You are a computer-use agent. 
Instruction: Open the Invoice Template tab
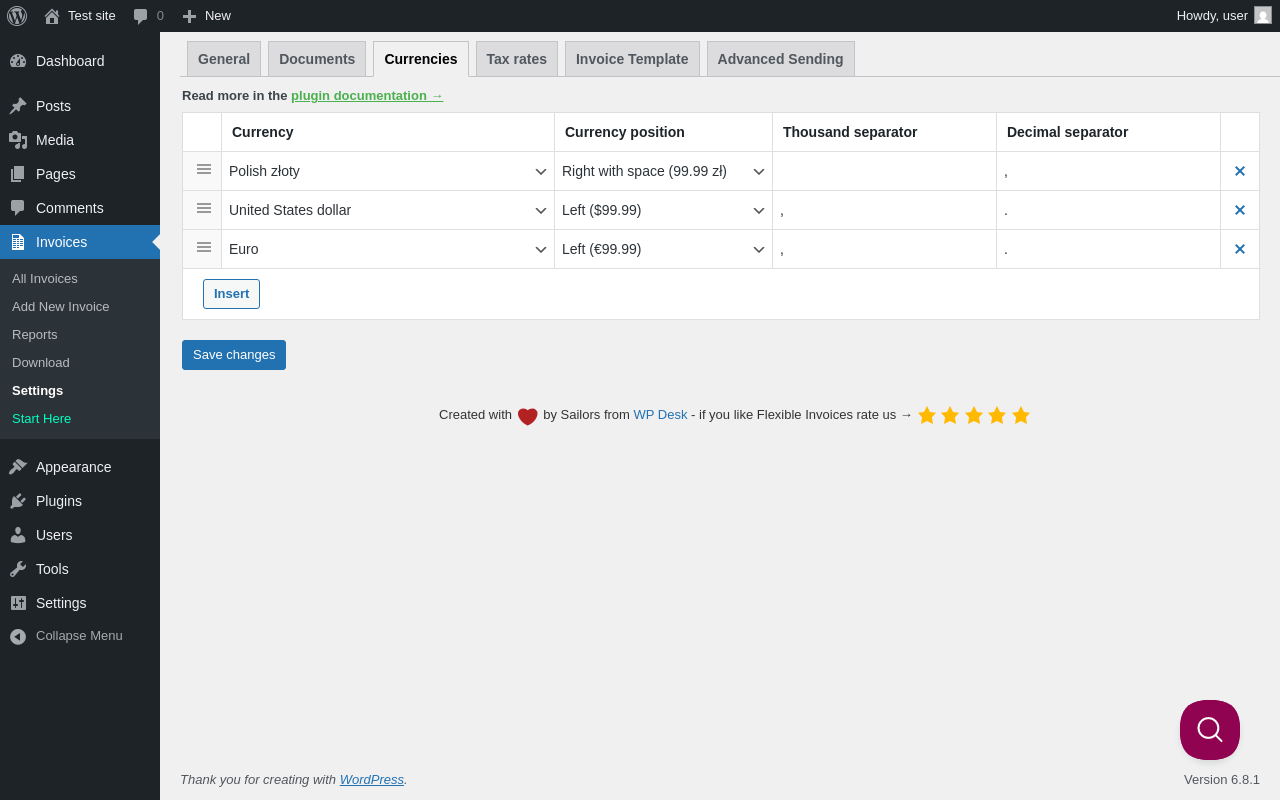pyautogui.click(x=632, y=59)
